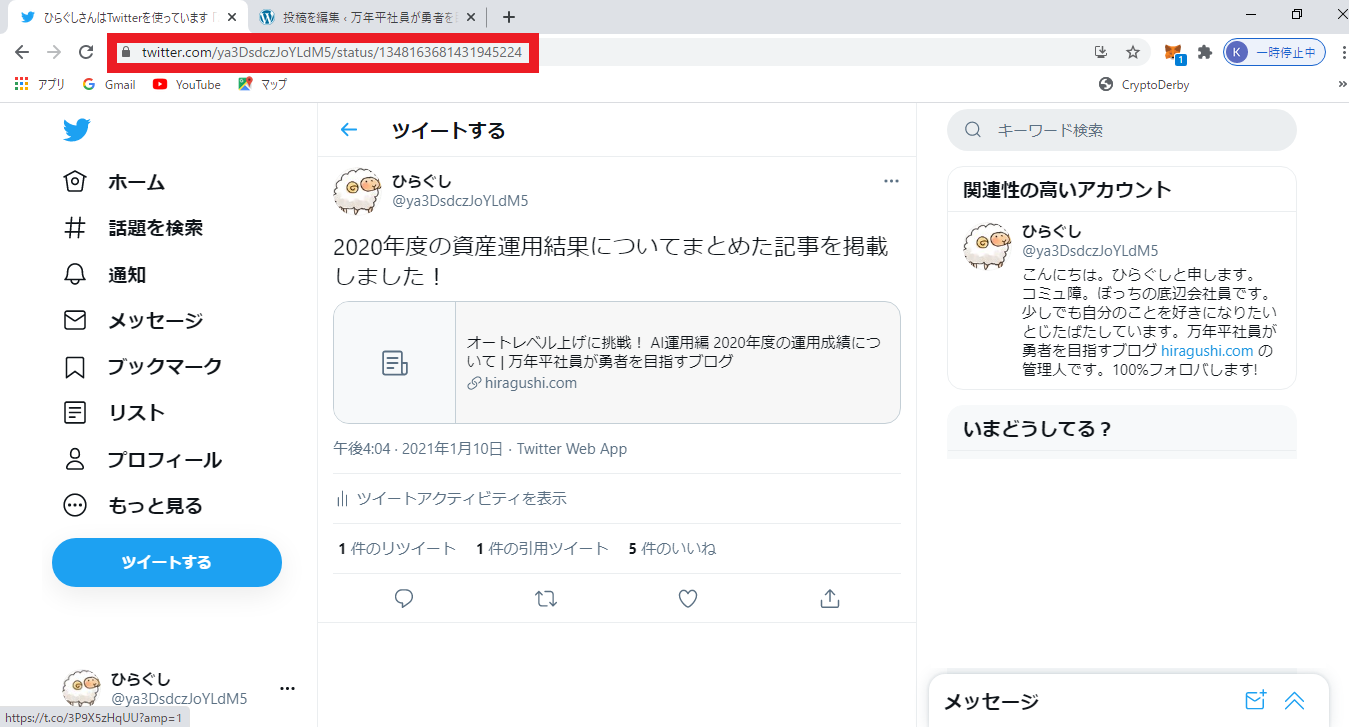Open the tweet's three-dot options menu
The image size is (1349, 727).
891,181
